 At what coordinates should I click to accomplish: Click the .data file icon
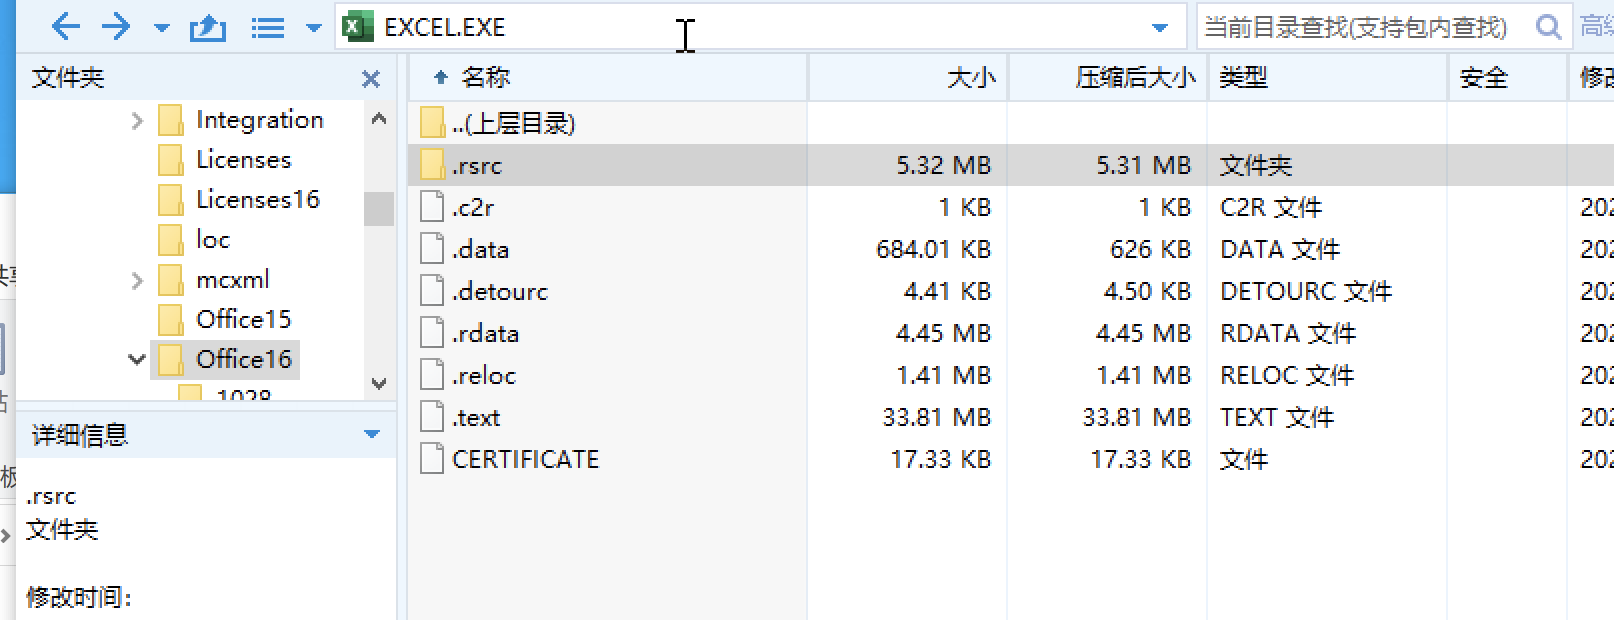point(432,249)
